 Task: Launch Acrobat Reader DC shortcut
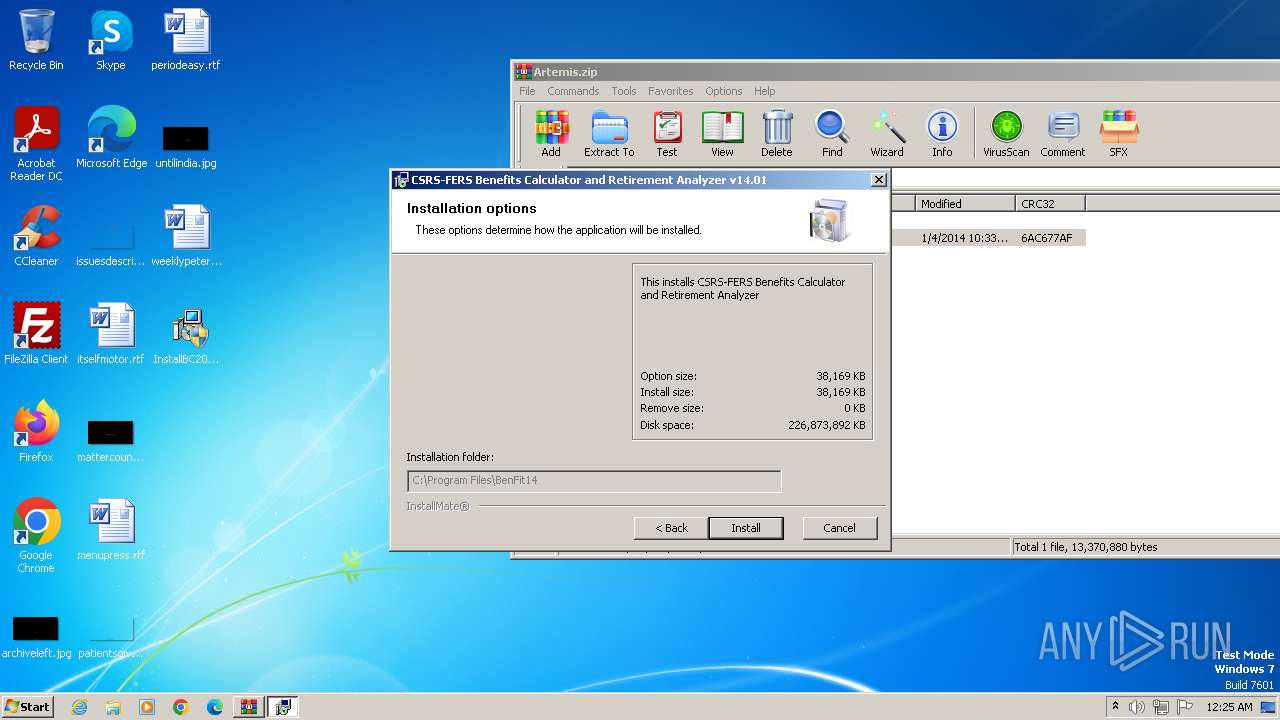(x=36, y=144)
